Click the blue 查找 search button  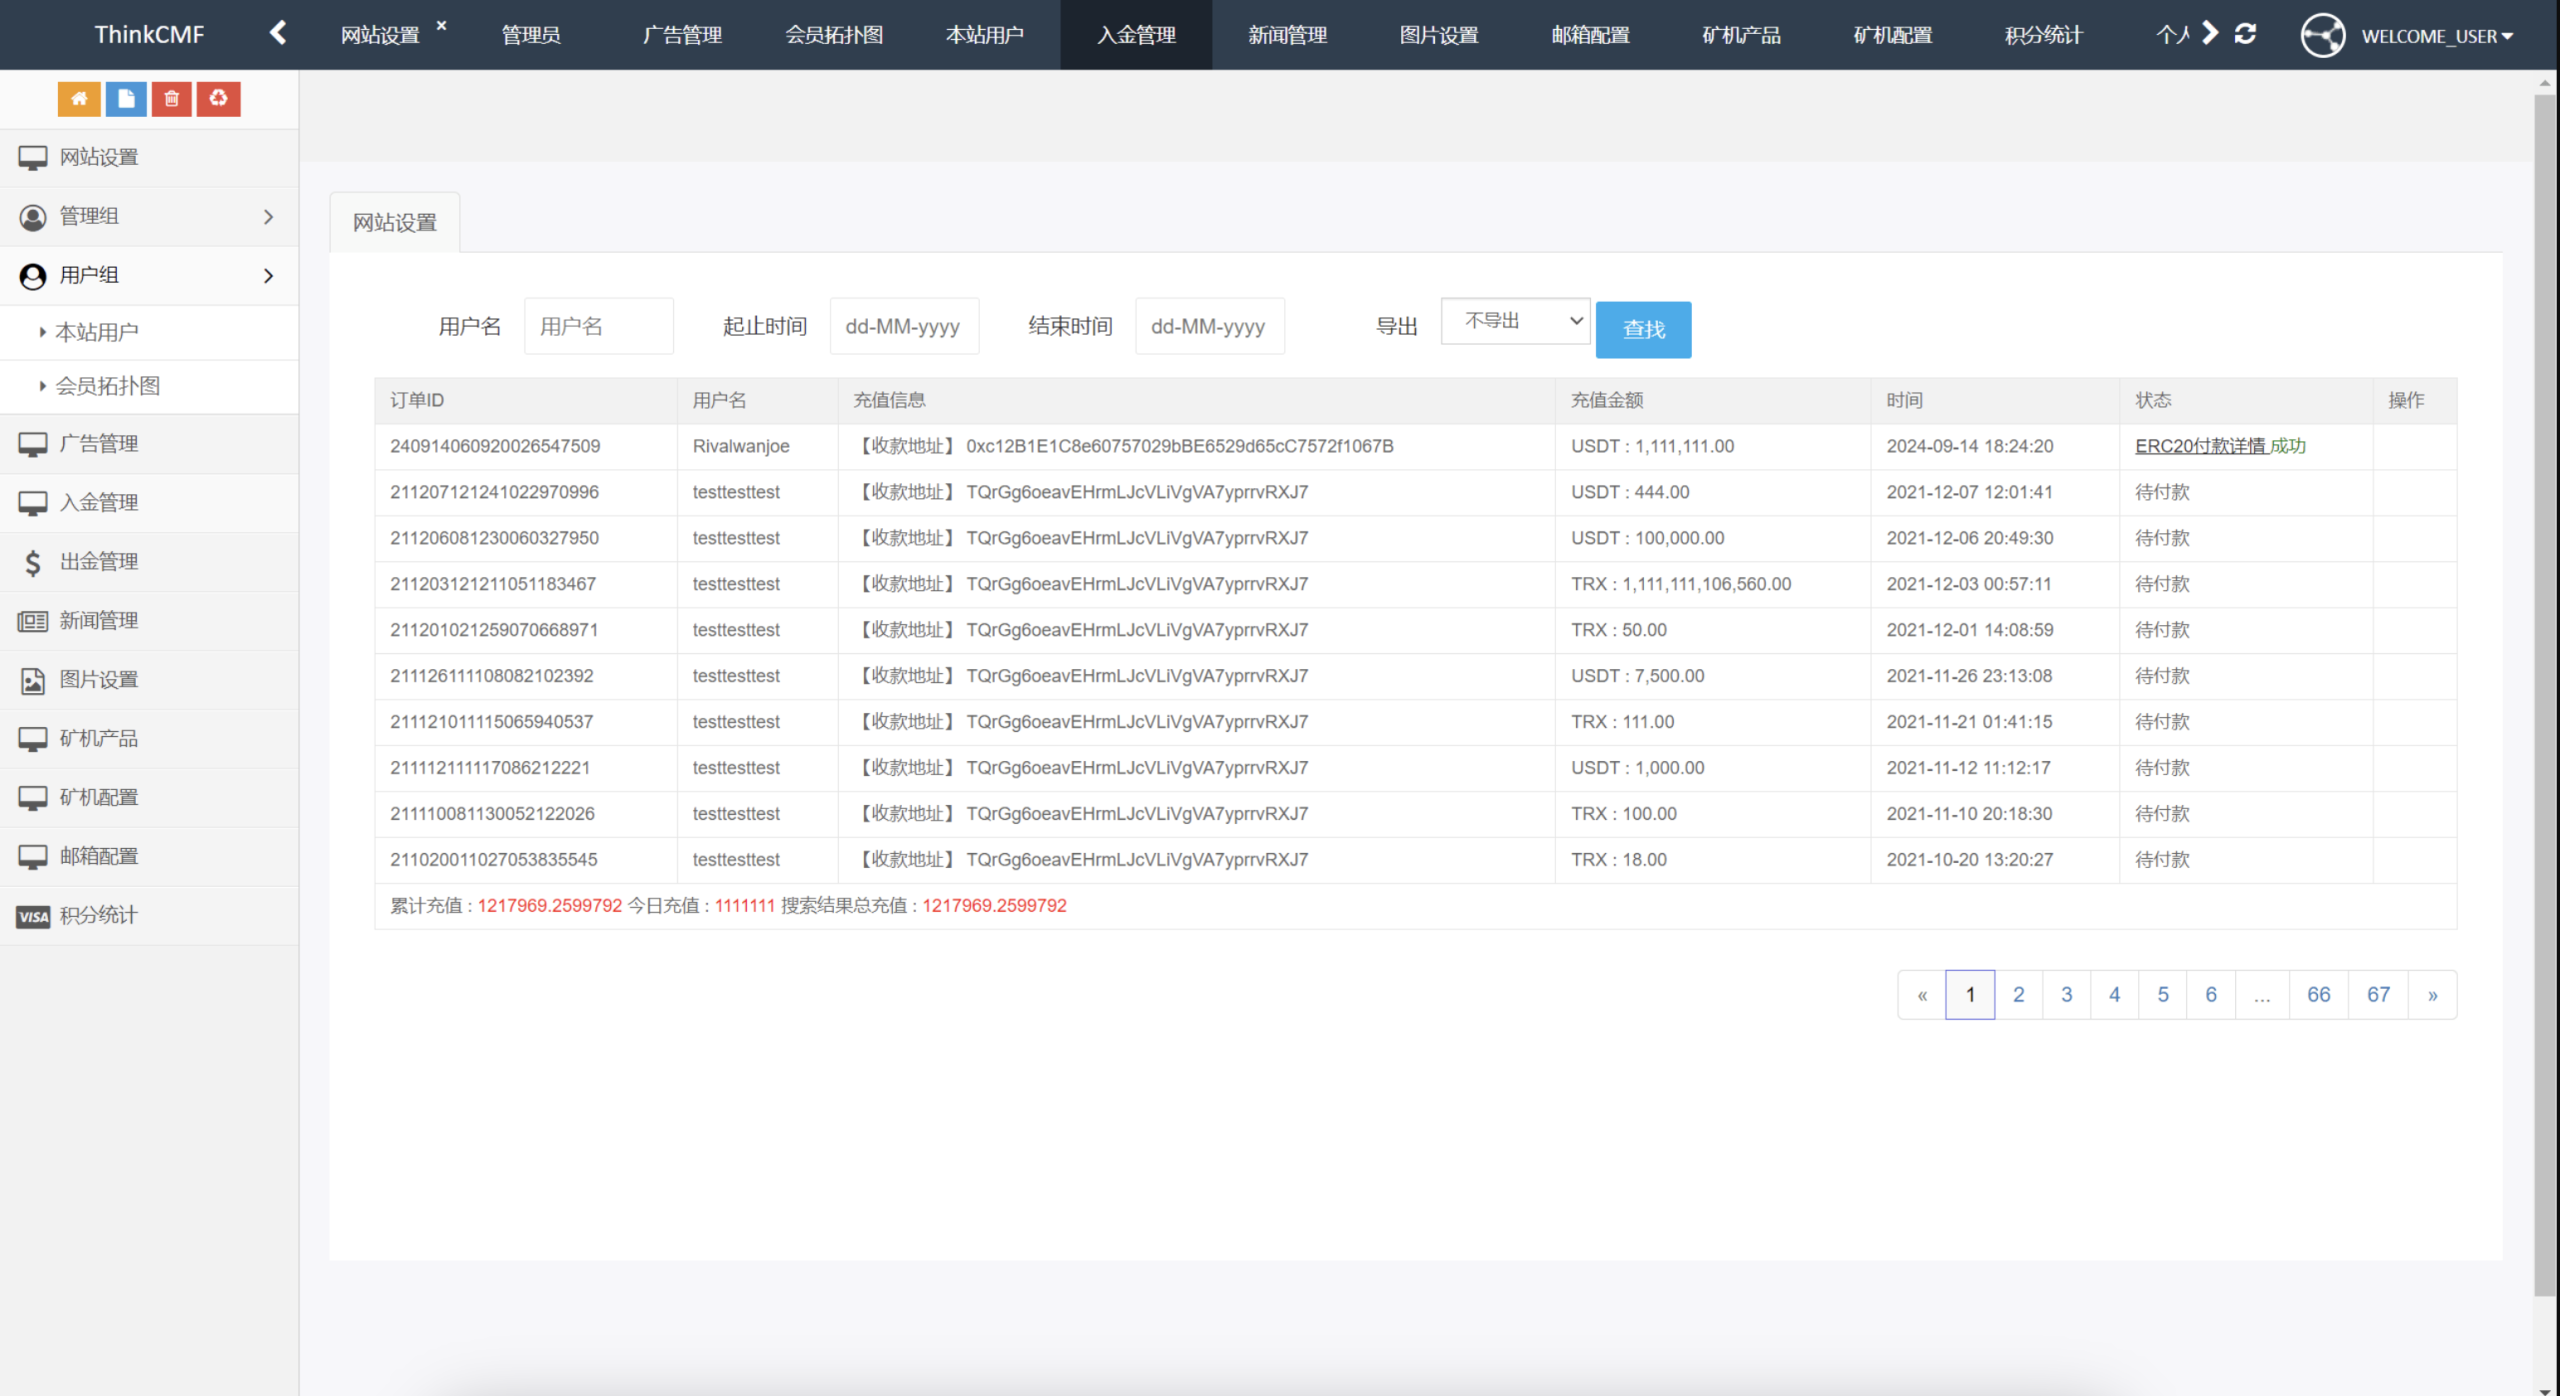(x=1643, y=329)
